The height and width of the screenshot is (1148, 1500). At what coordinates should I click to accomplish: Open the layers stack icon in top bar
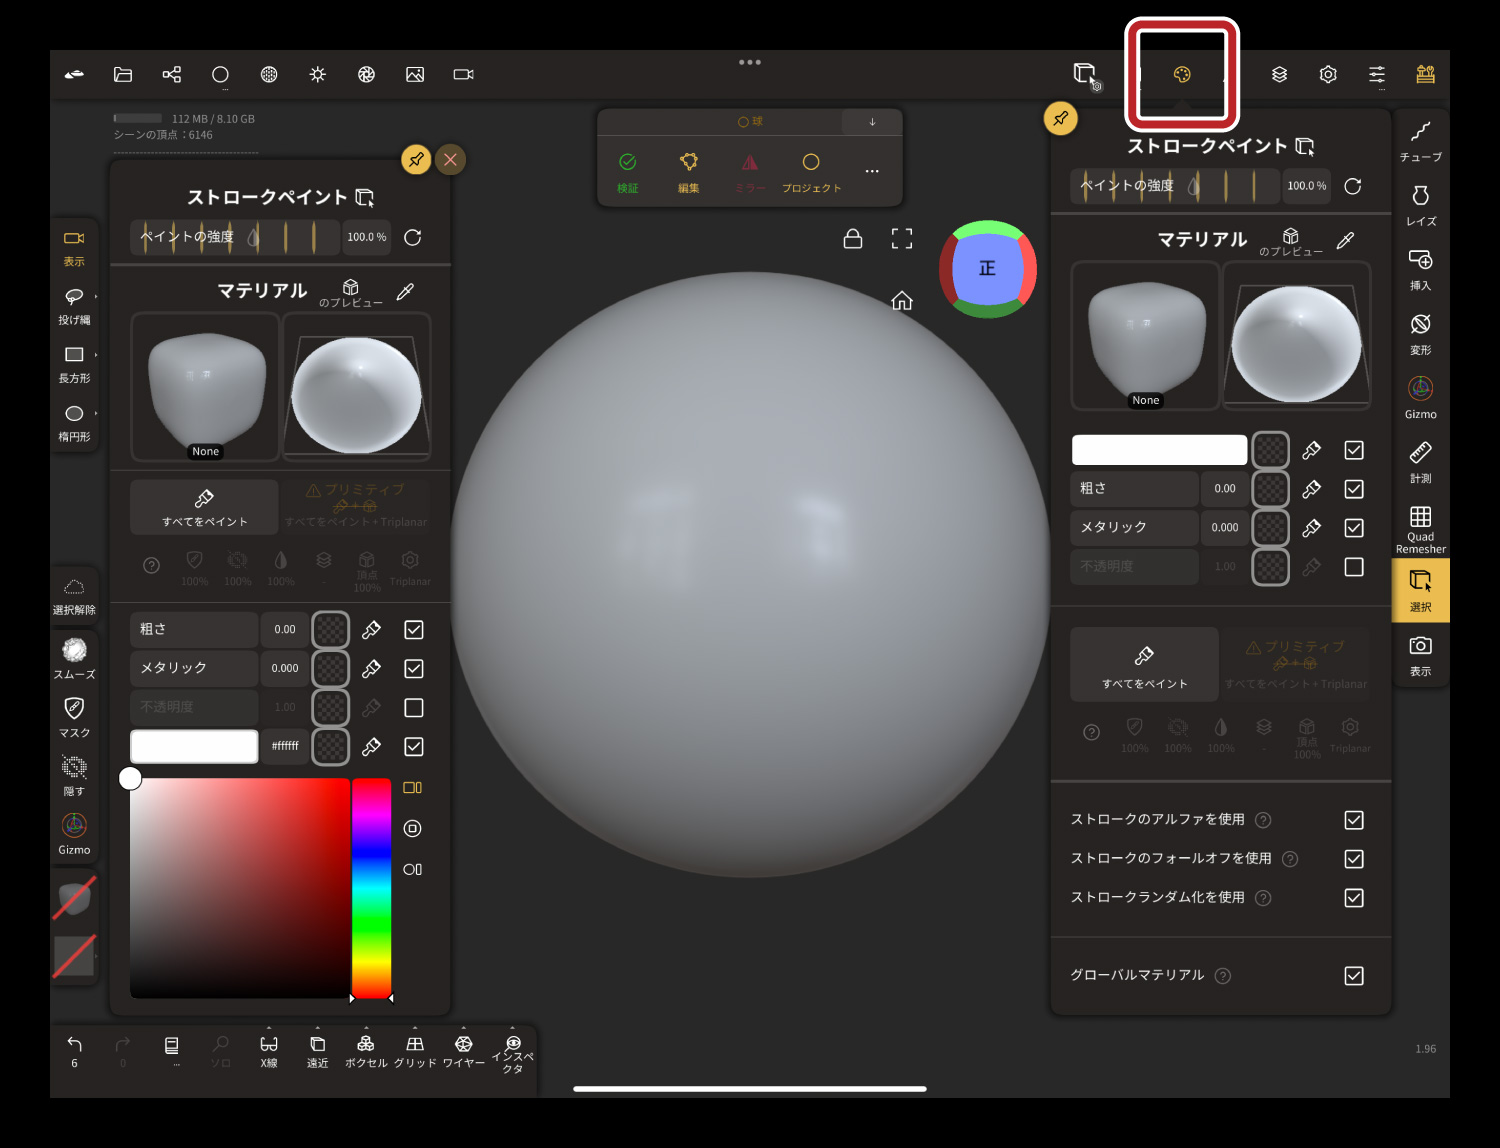(x=1279, y=74)
